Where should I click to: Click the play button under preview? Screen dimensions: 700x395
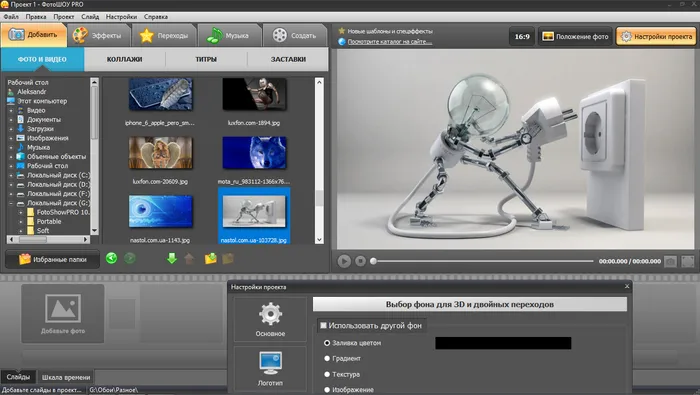[x=344, y=261]
